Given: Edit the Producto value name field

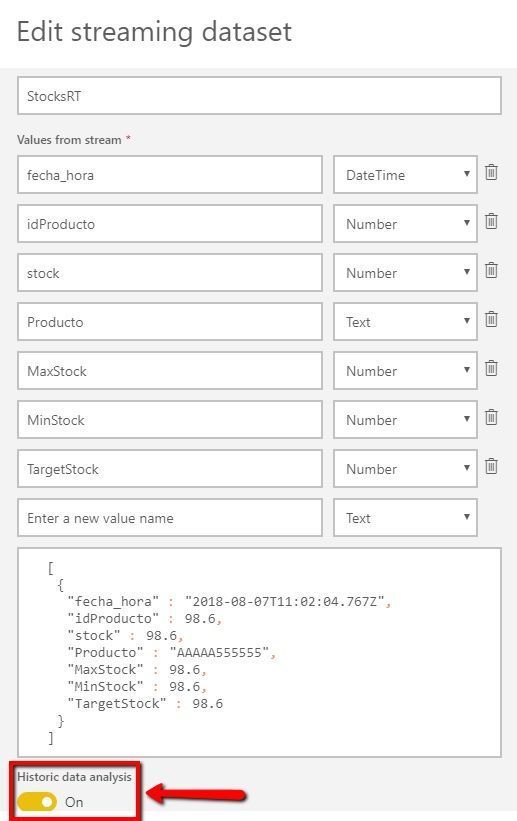Looking at the screenshot, I should (x=170, y=321).
